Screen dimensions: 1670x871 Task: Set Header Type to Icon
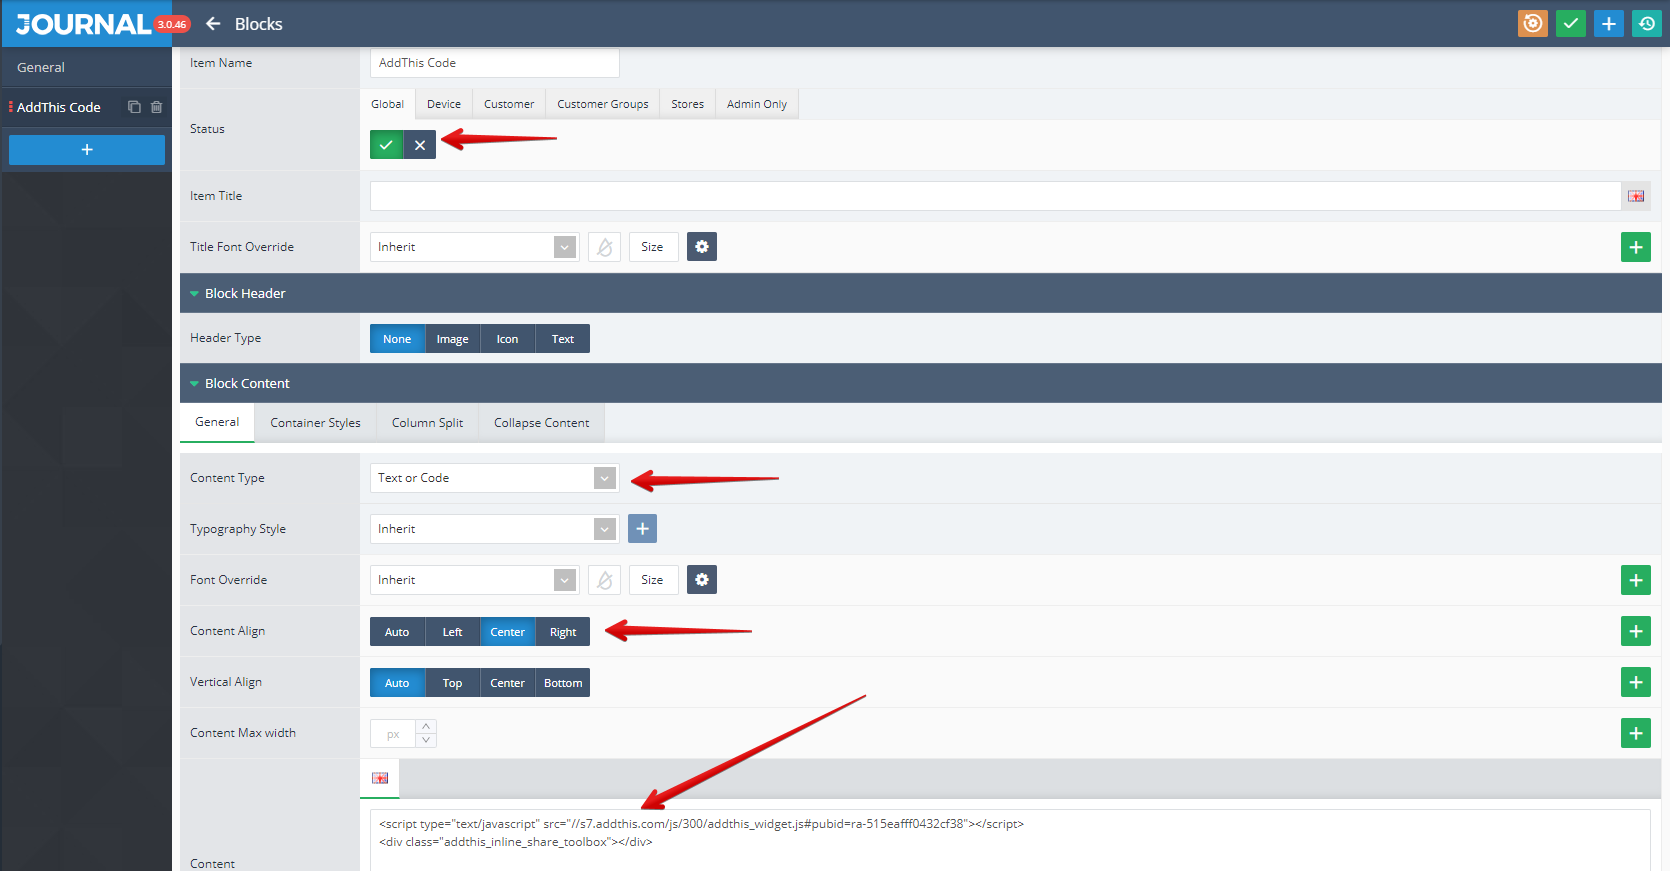click(x=507, y=339)
